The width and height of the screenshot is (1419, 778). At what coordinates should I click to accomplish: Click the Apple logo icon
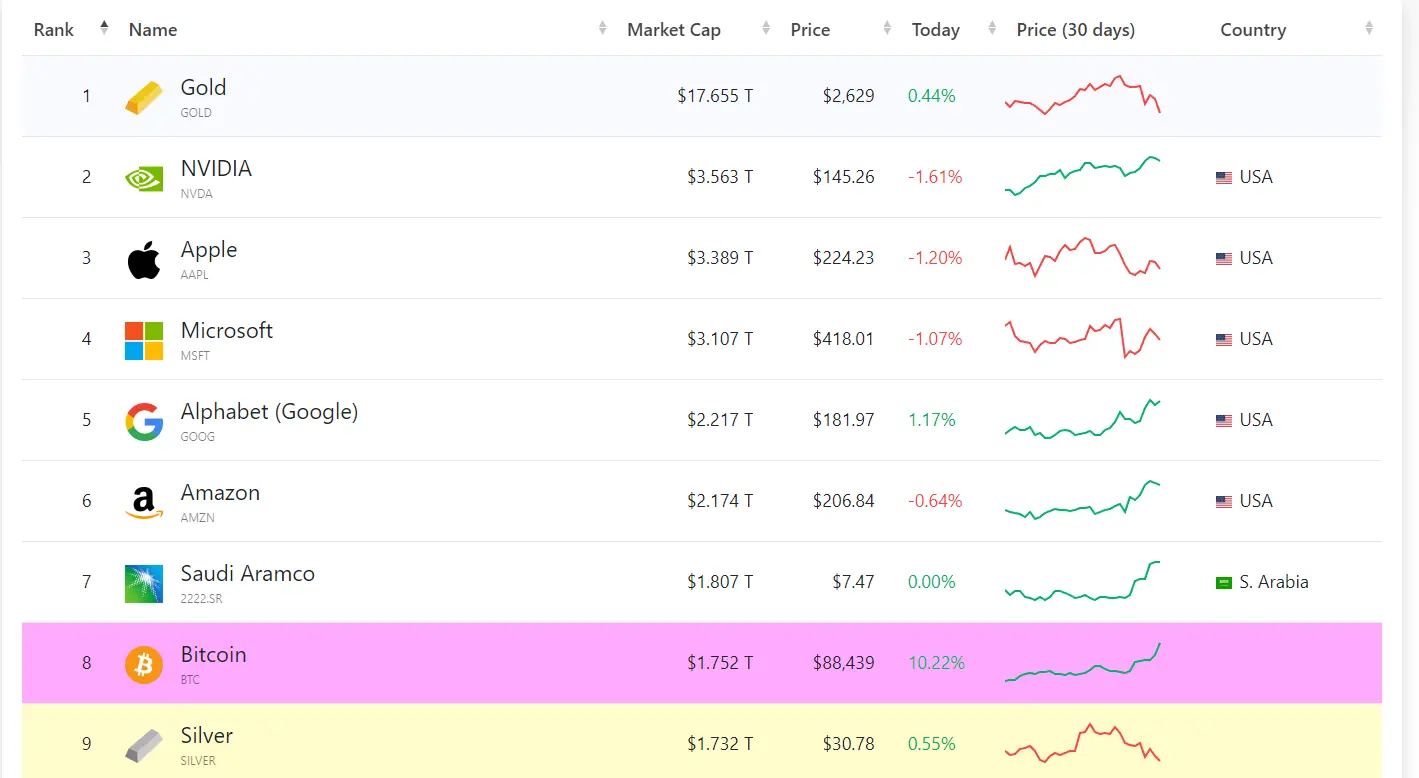pos(143,259)
